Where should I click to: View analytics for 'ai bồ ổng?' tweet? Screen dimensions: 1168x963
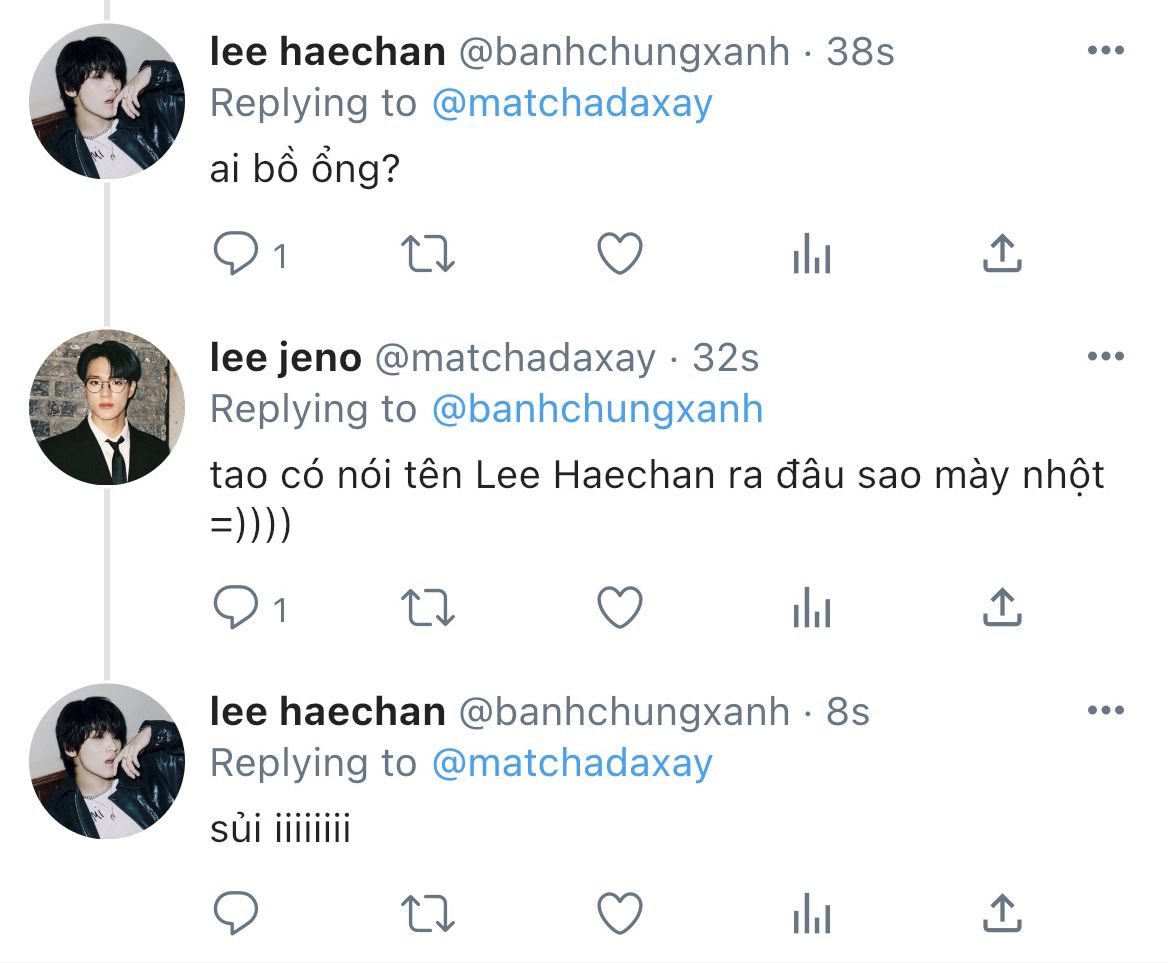click(x=811, y=255)
